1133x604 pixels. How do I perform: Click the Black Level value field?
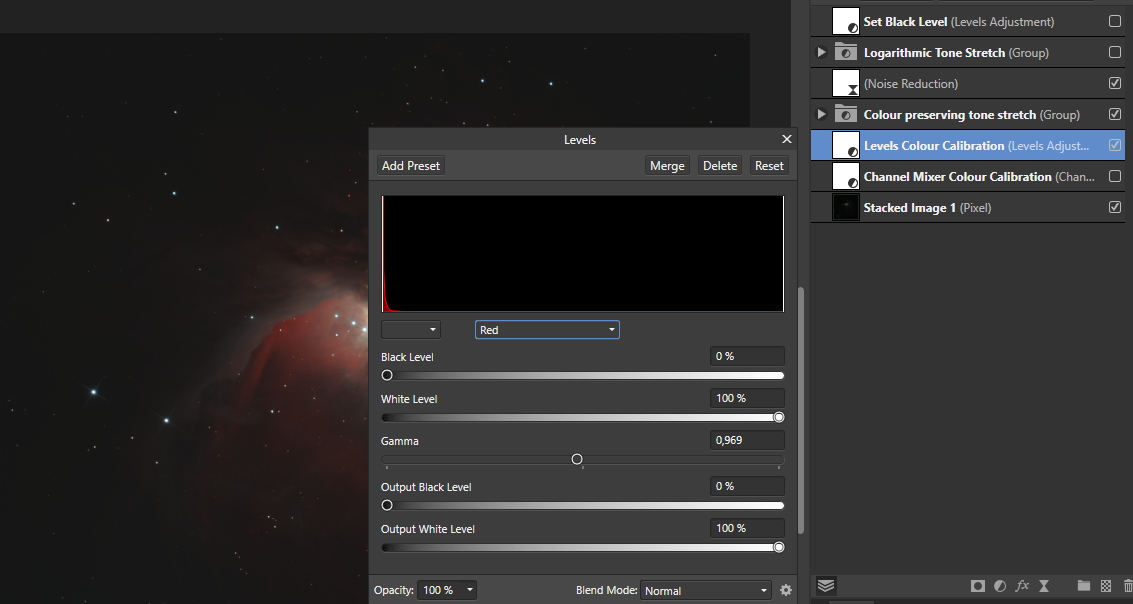tap(747, 356)
